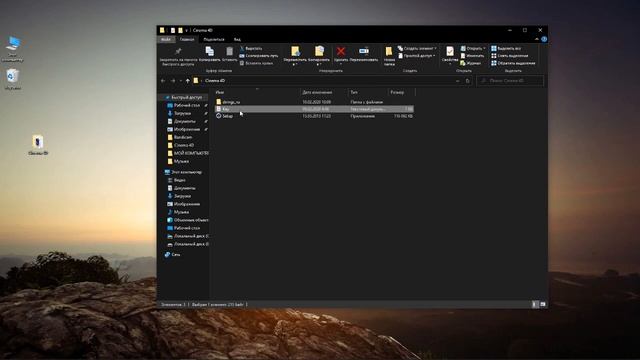The image size is (640, 360).
Task: Open Быстрый доступ (Quick access) in sidebar
Action: click(186, 98)
